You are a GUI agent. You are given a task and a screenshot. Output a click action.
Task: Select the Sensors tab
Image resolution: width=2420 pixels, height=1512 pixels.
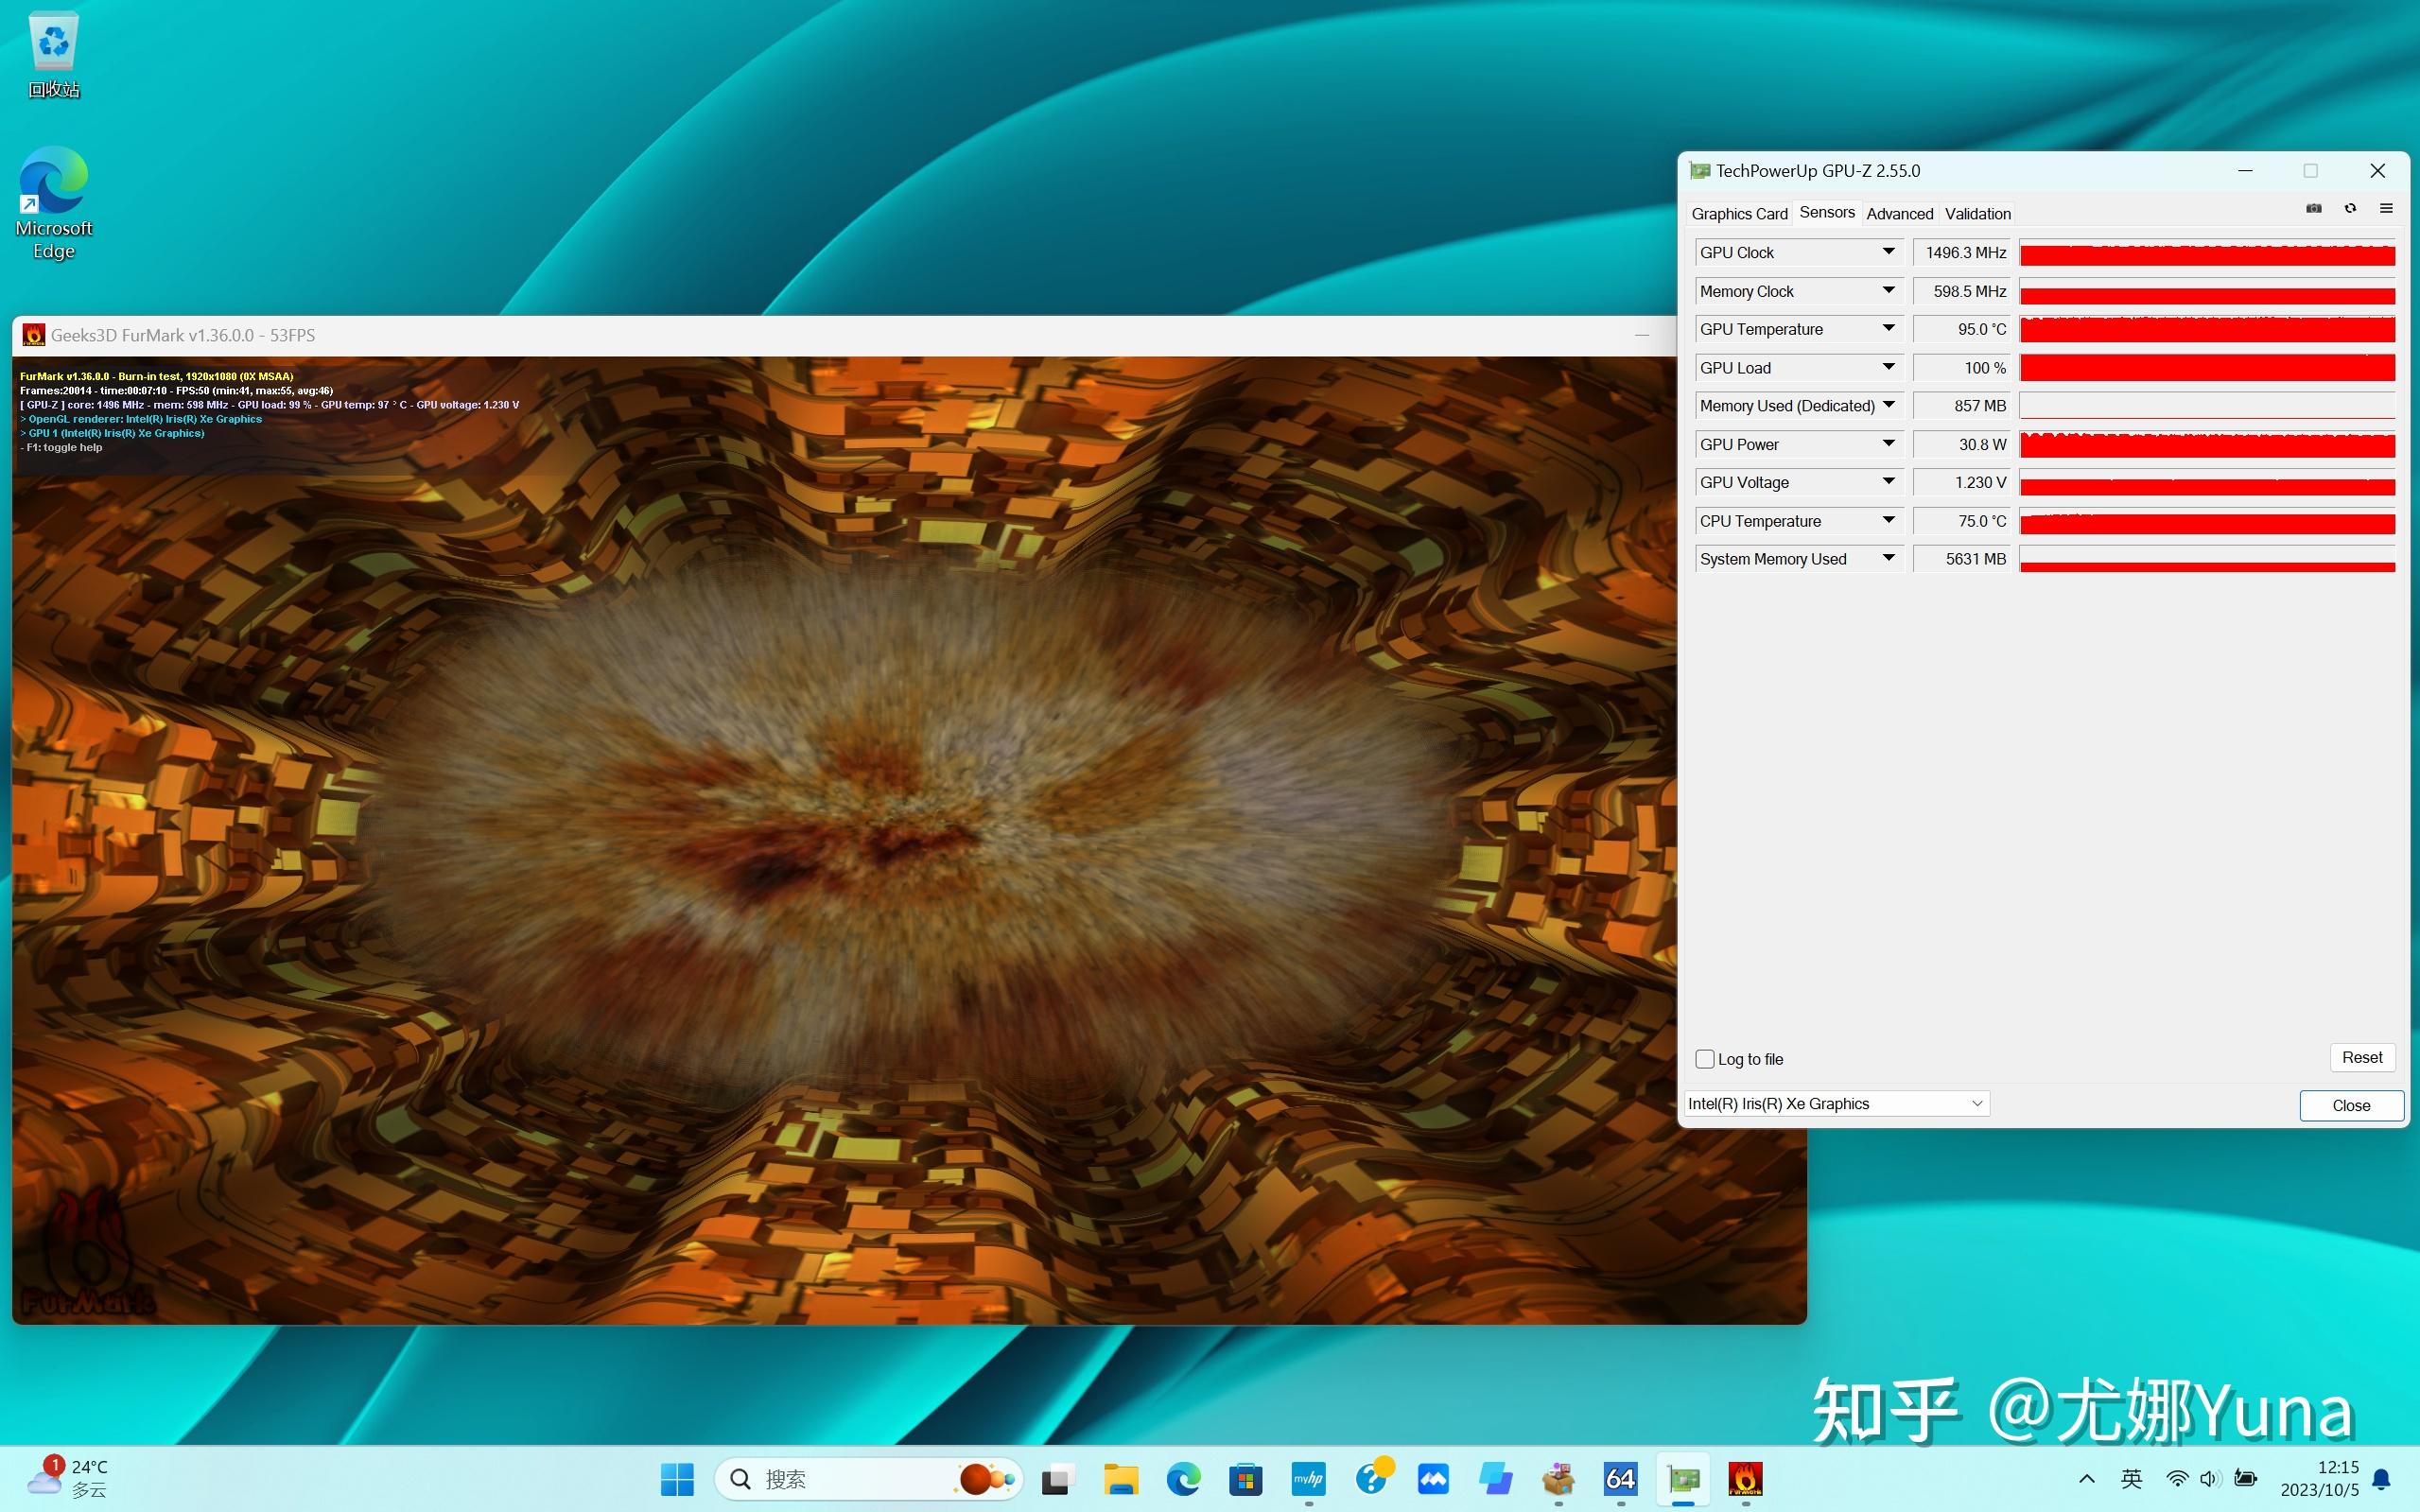pyautogui.click(x=1827, y=212)
